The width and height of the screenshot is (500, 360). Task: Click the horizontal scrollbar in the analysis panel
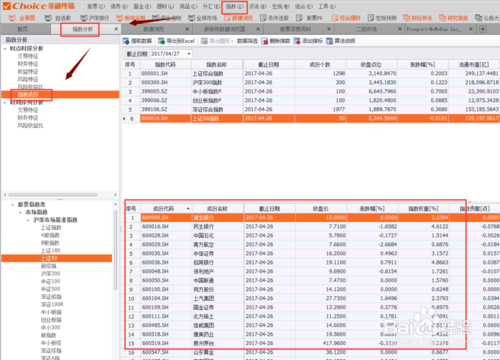click(x=53, y=195)
